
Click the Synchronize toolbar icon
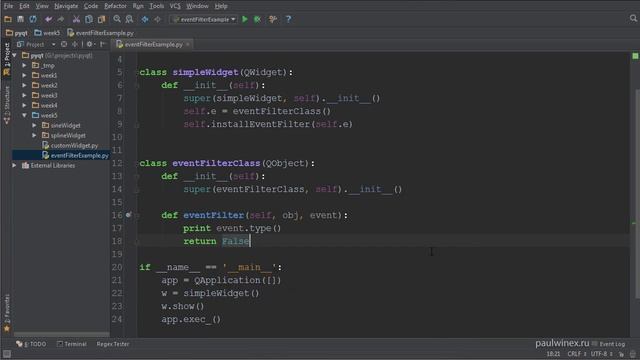coord(33,19)
